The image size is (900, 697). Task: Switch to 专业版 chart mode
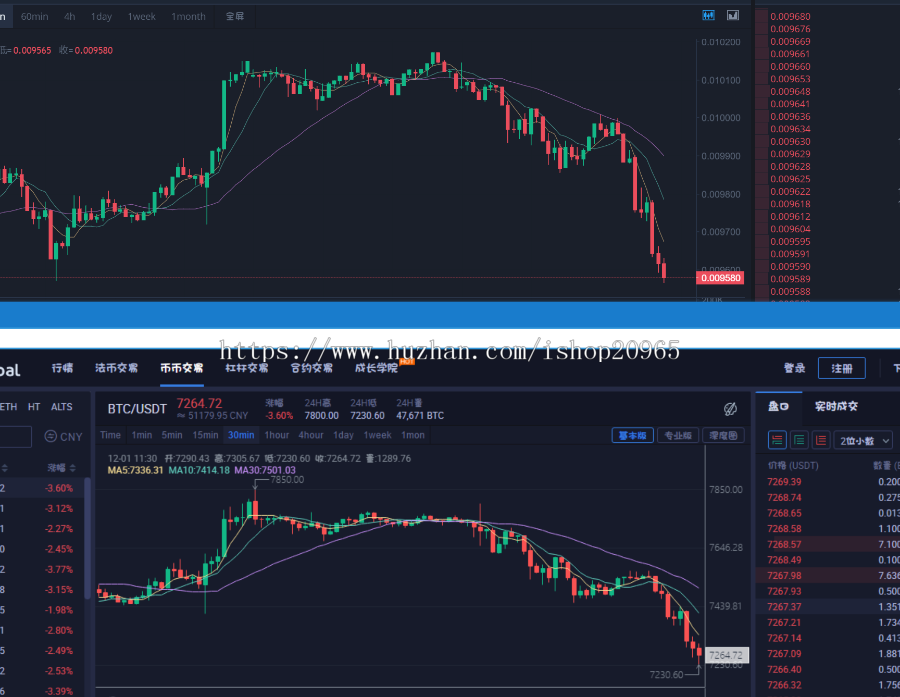(677, 435)
